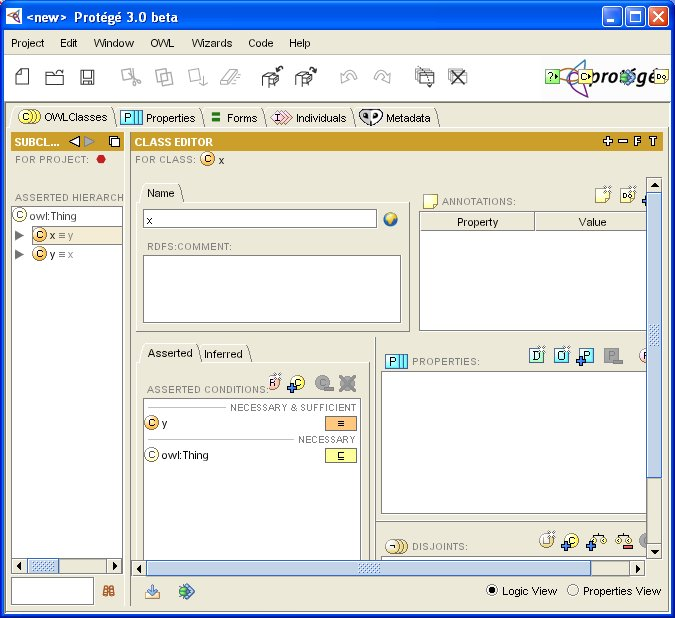Switch to the Properties tab
675x618 pixels.
pos(158,117)
